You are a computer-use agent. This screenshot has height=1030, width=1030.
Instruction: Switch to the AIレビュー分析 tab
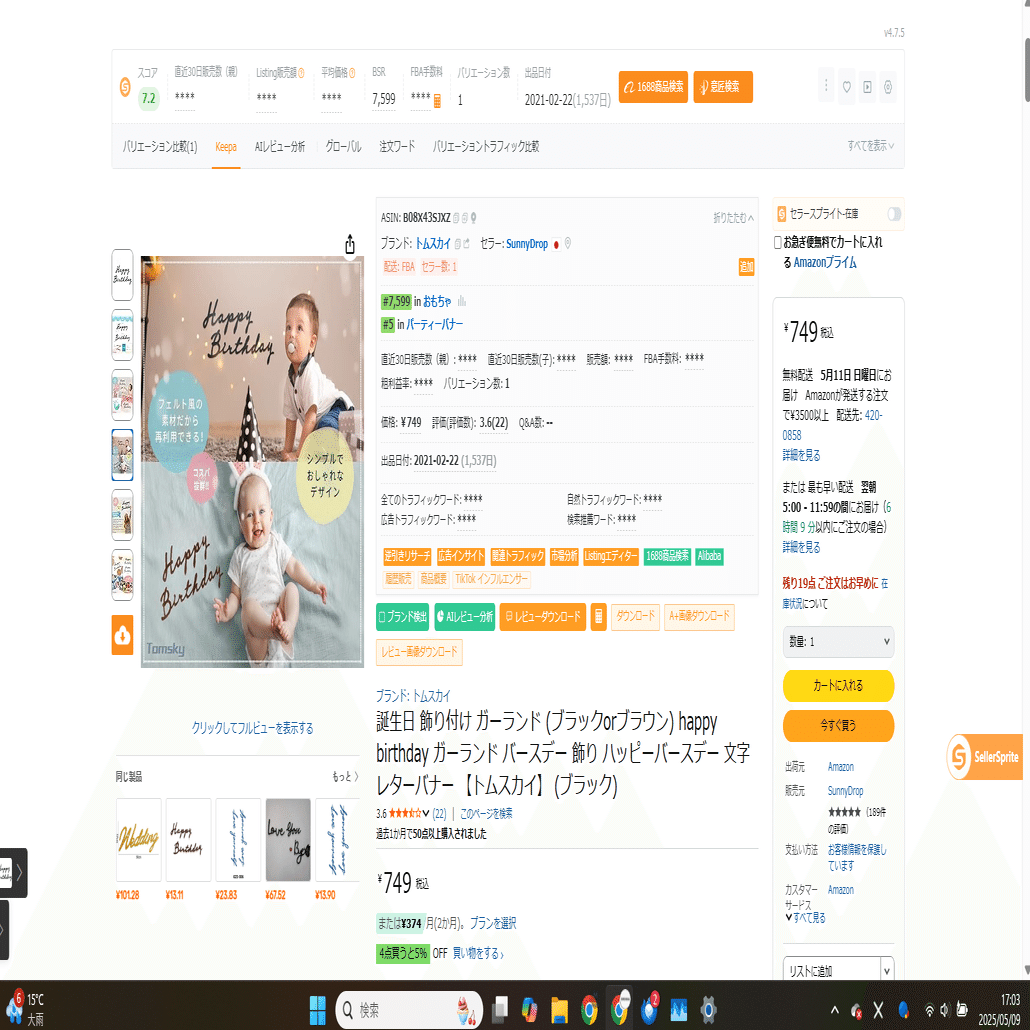click(280, 146)
